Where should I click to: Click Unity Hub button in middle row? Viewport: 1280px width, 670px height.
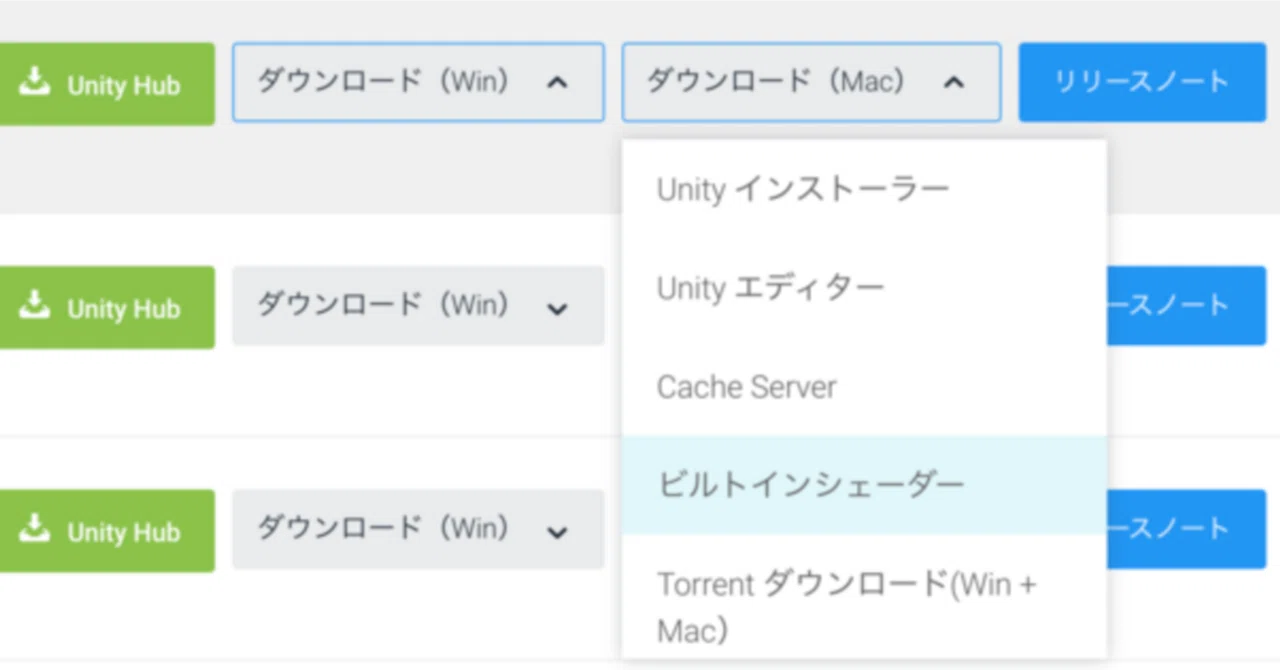pyautogui.click(x=105, y=307)
